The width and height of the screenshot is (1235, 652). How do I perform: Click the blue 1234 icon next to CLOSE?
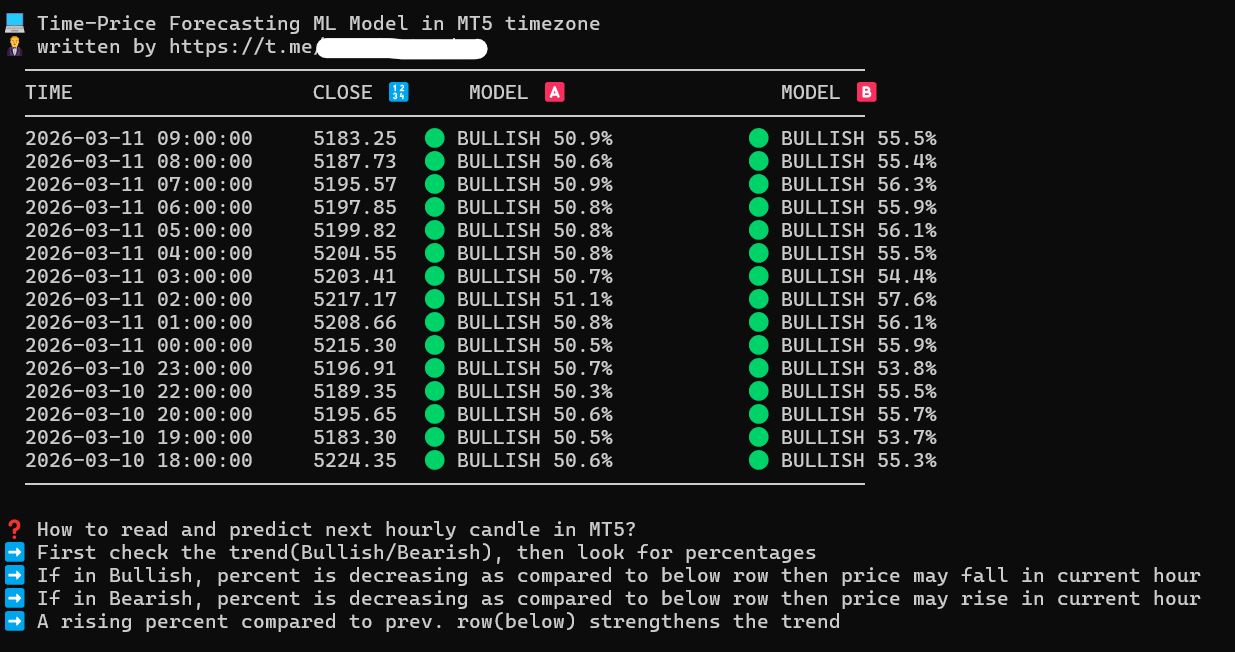click(x=398, y=93)
